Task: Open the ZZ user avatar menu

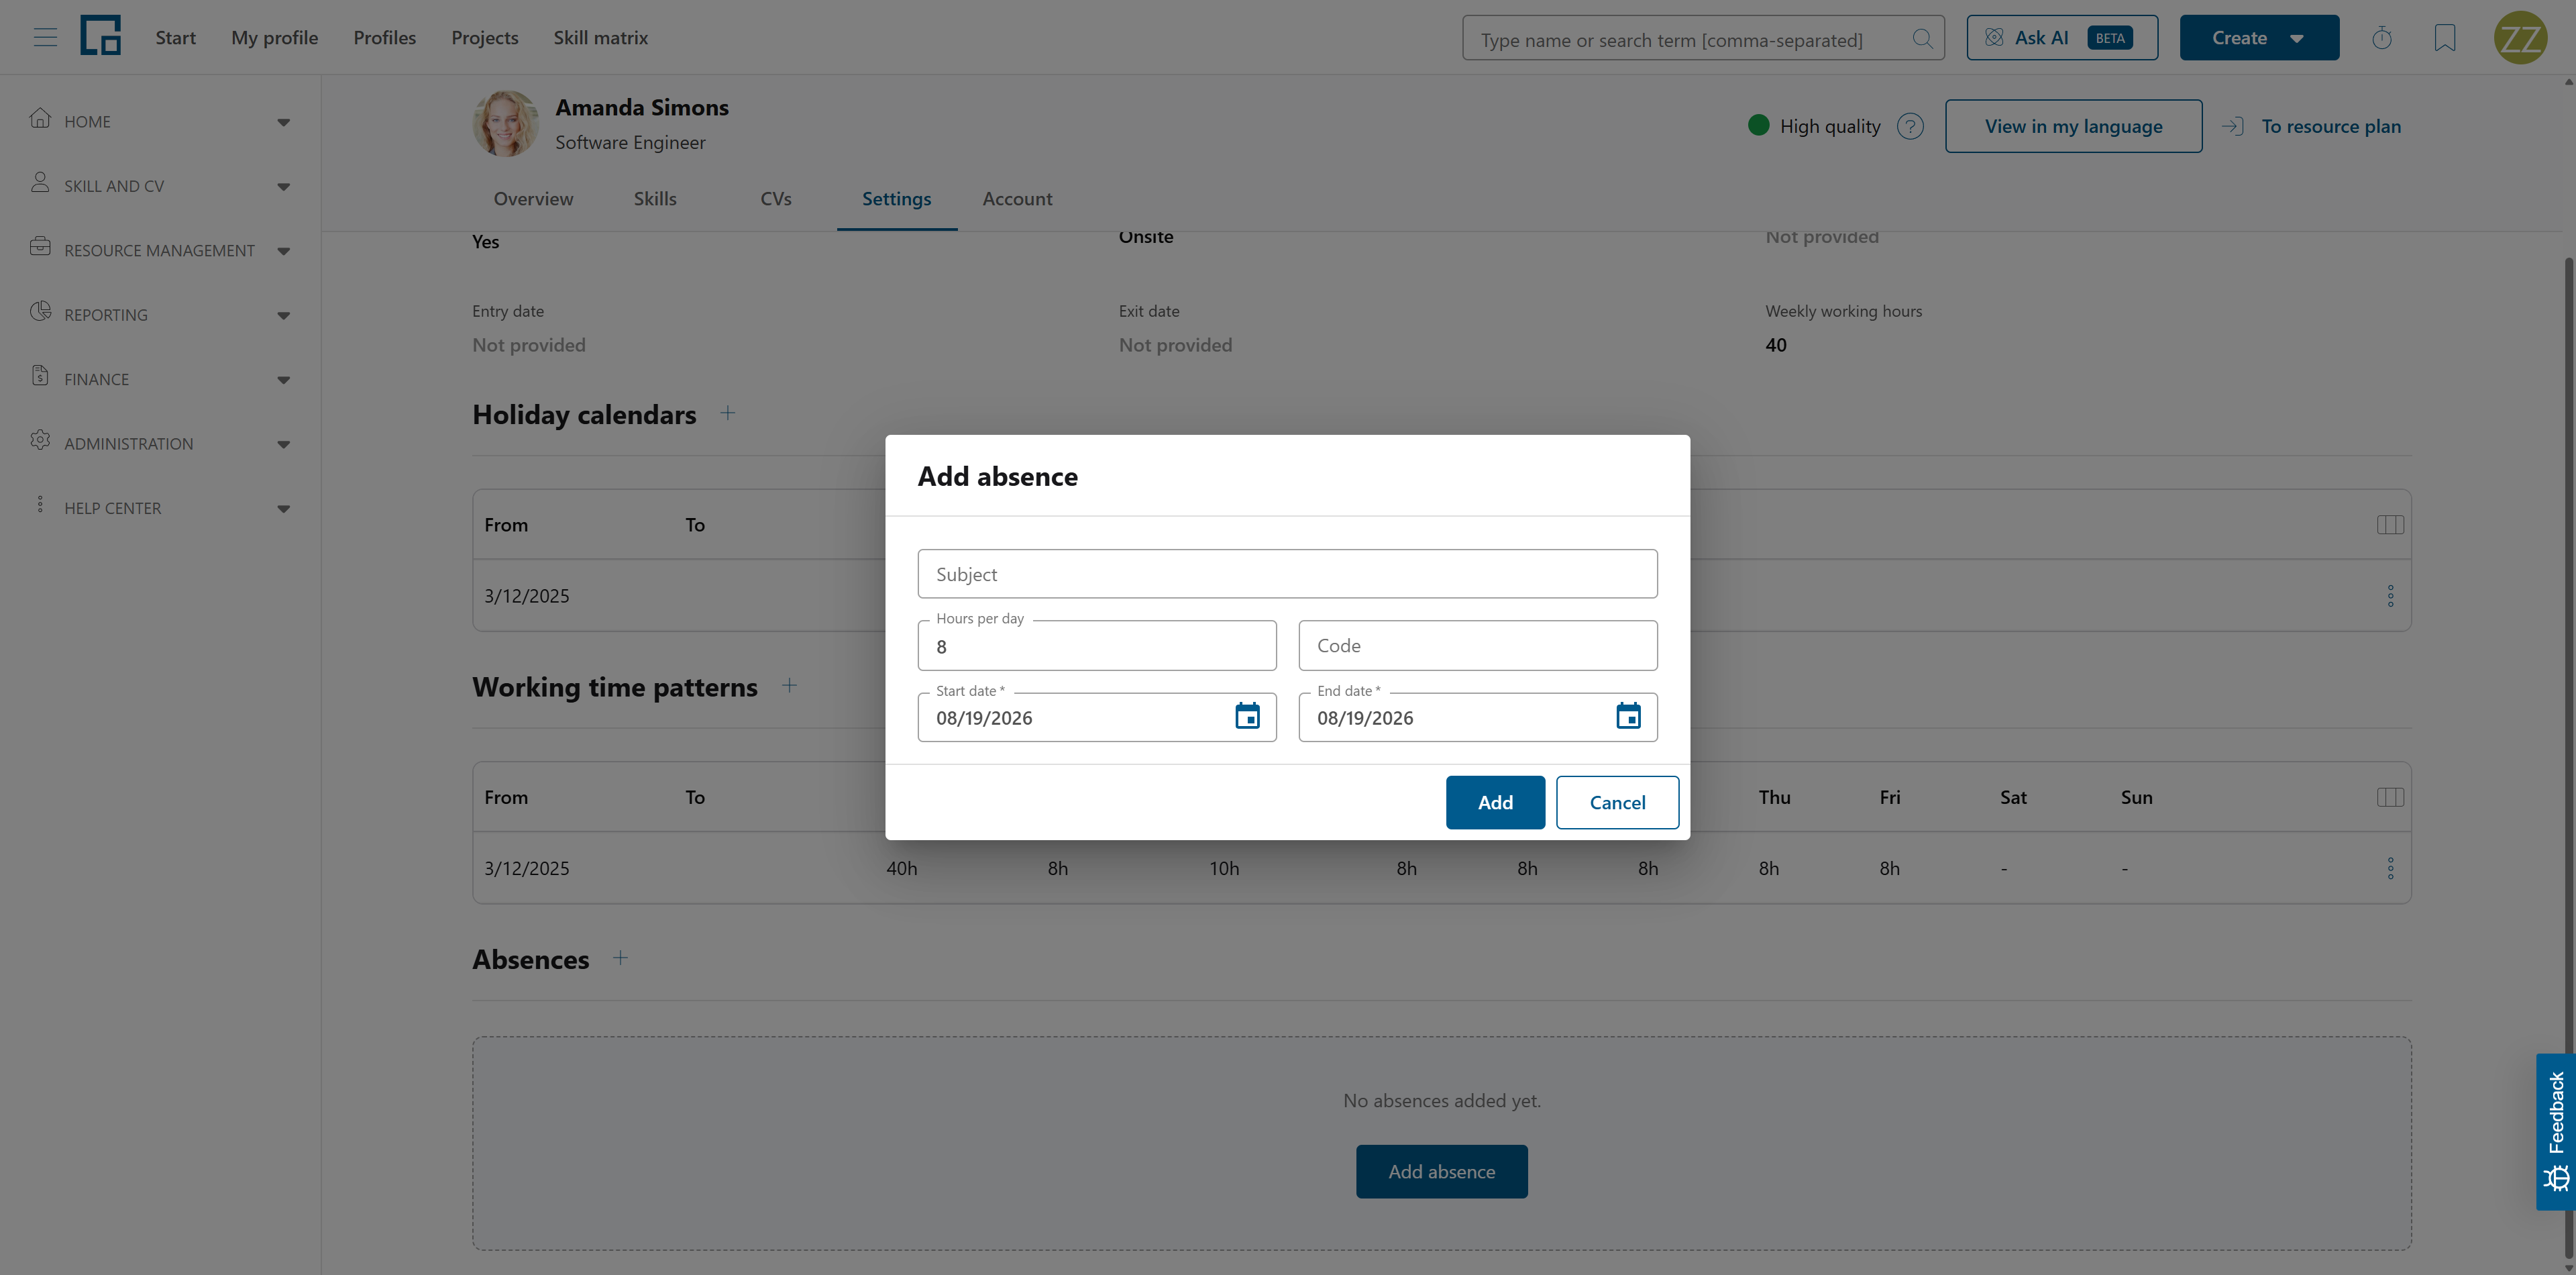Action: [2520, 38]
